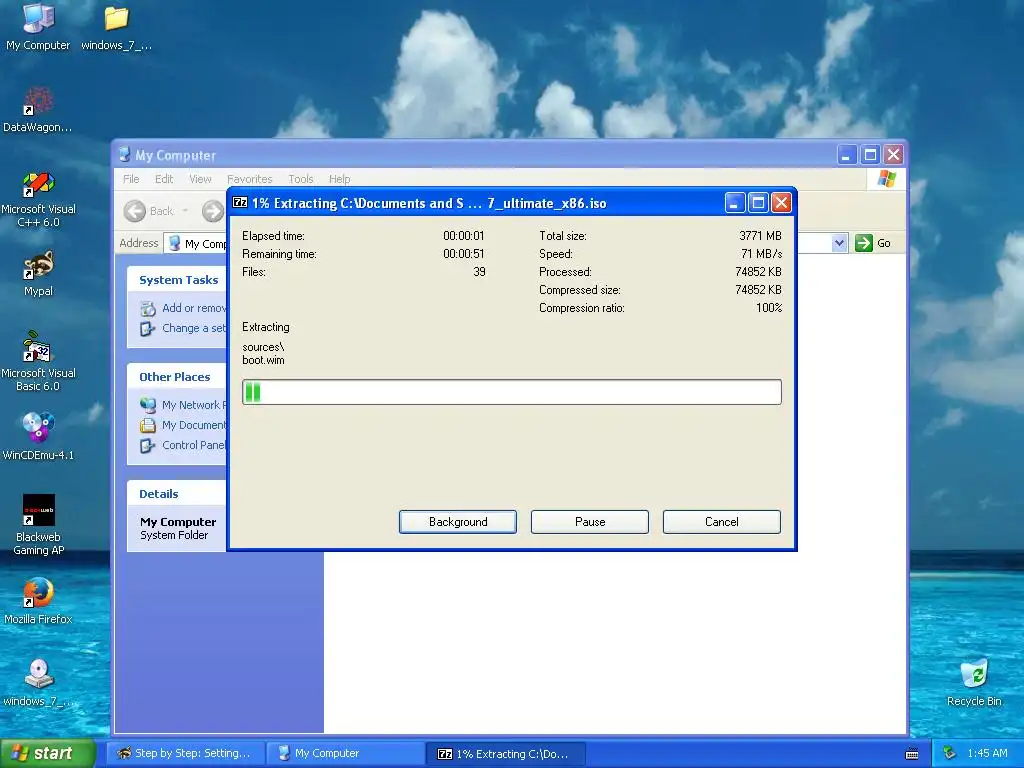The width and height of the screenshot is (1024, 768).
Task: Click the green extraction progress bar
Action: [511, 392]
